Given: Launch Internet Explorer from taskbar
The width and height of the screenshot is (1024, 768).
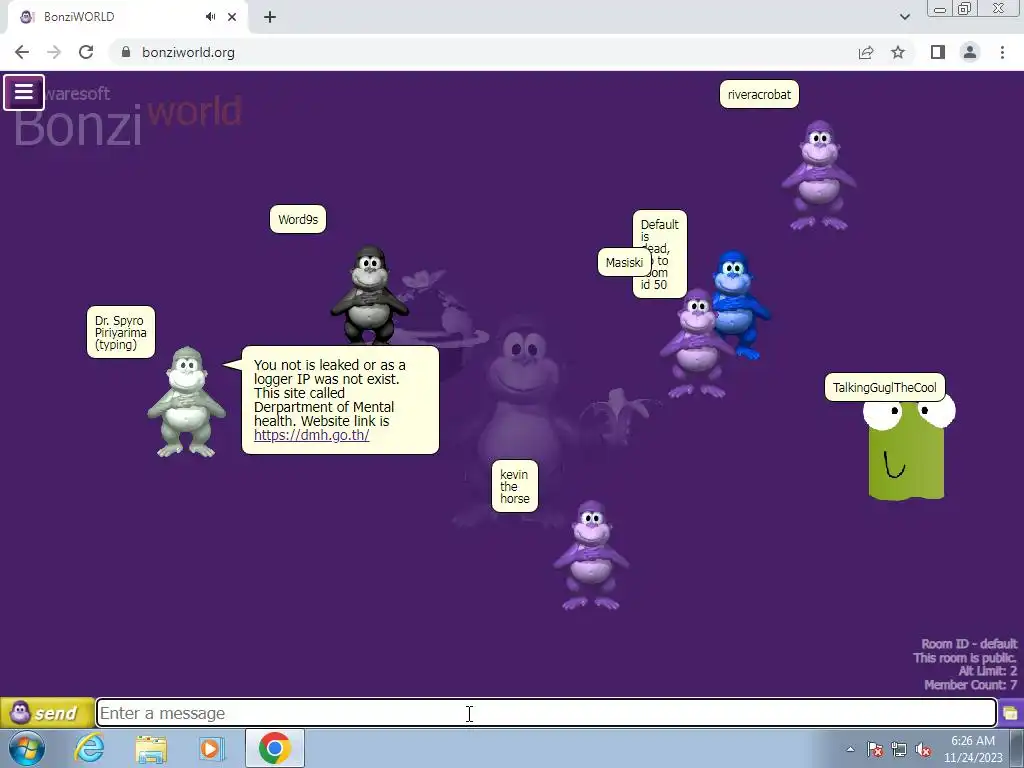Looking at the screenshot, I should (89, 748).
